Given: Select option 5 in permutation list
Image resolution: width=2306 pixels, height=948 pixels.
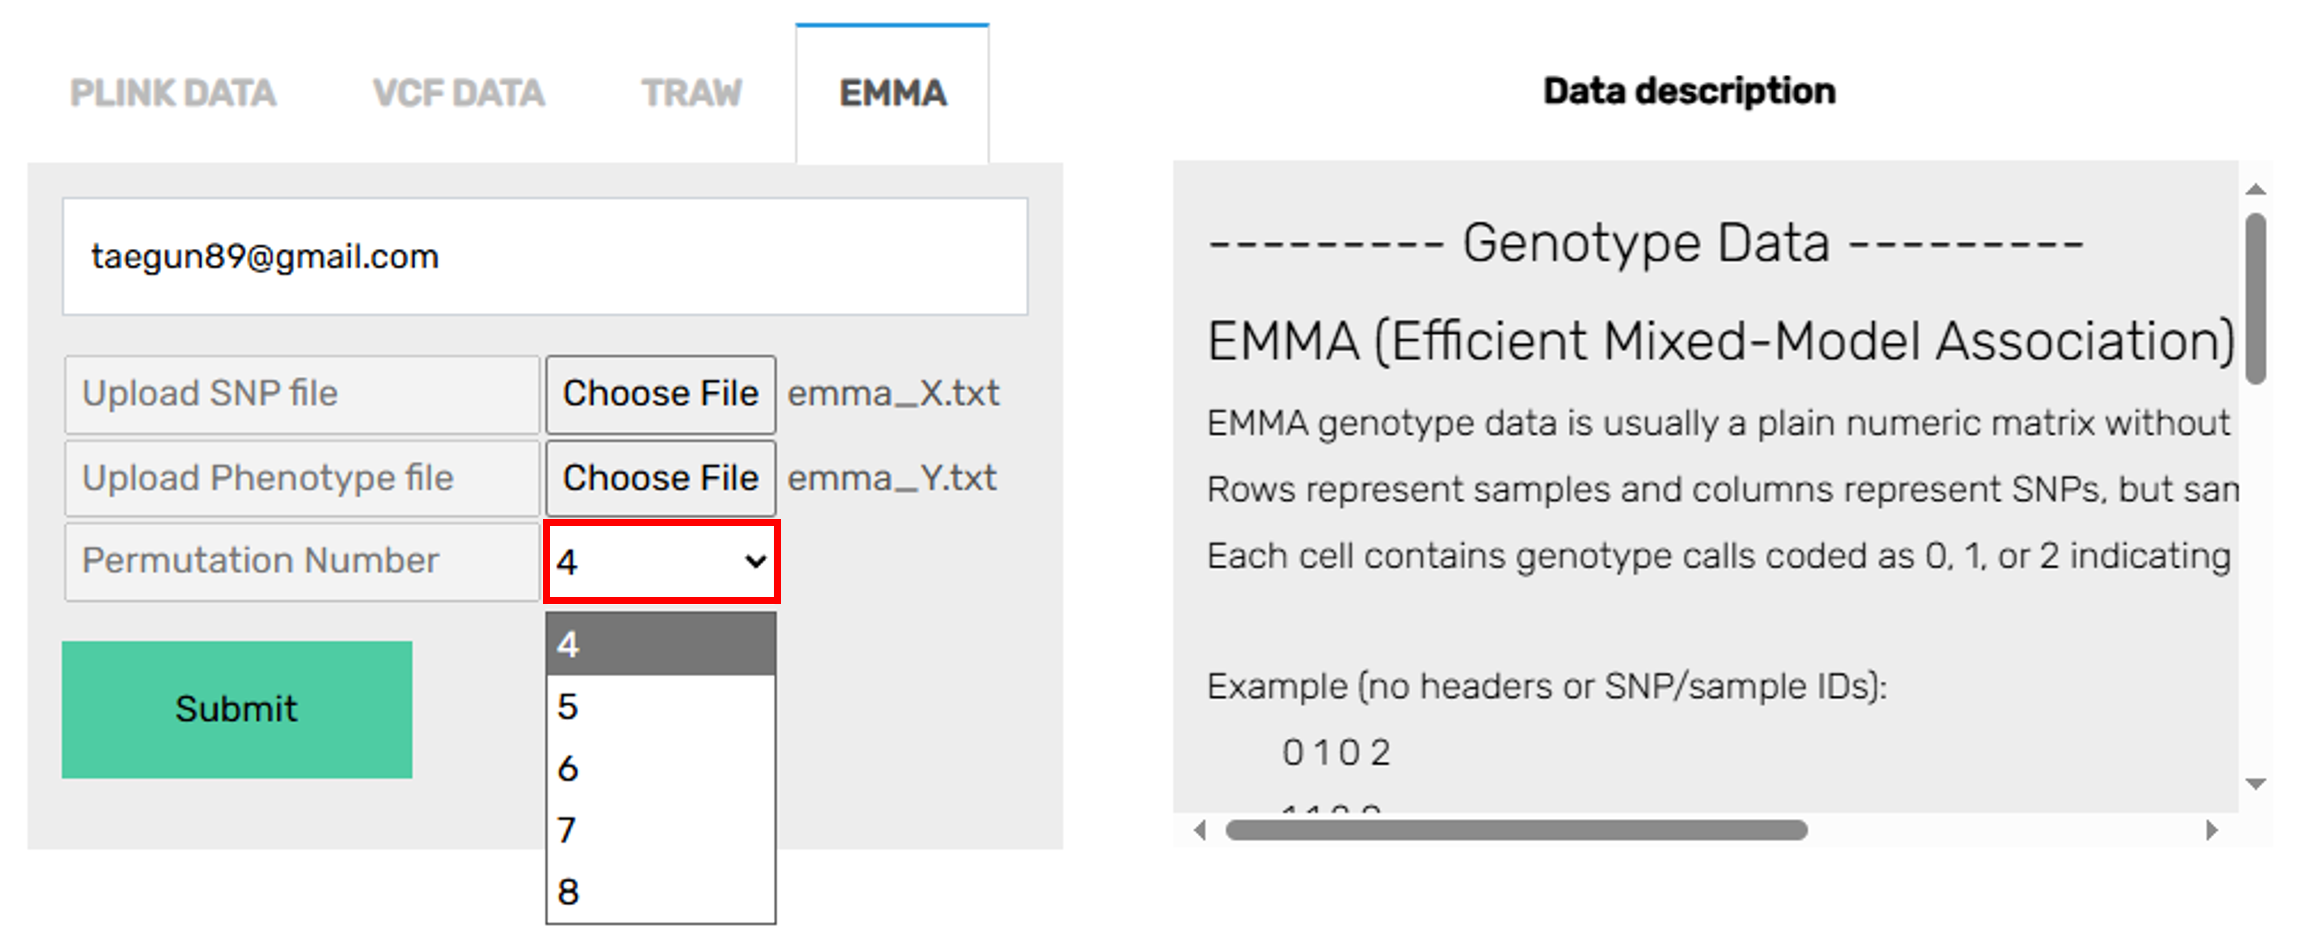Looking at the screenshot, I should tap(660, 707).
